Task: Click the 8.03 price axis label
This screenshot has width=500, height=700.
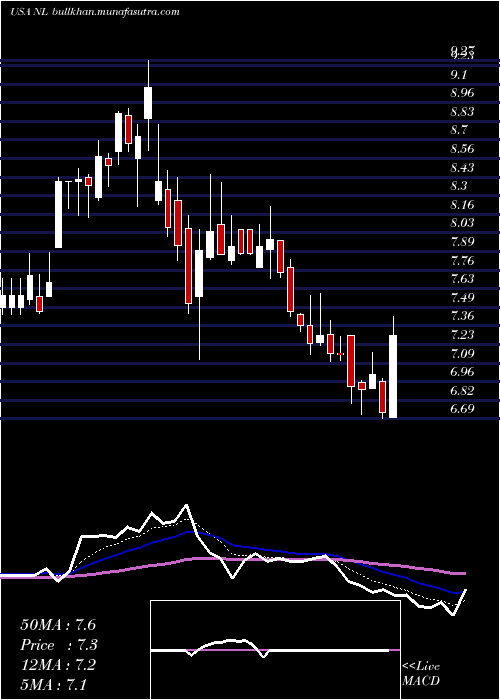Action: point(462,223)
